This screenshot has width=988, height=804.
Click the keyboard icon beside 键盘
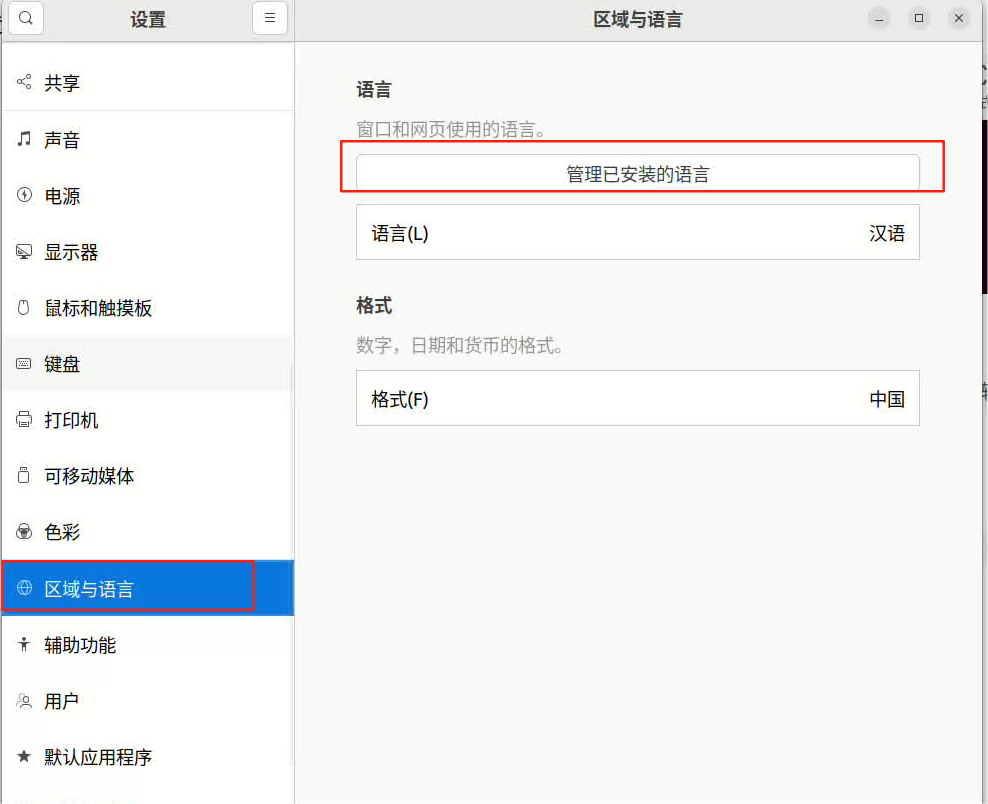click(x=24, y=364)
